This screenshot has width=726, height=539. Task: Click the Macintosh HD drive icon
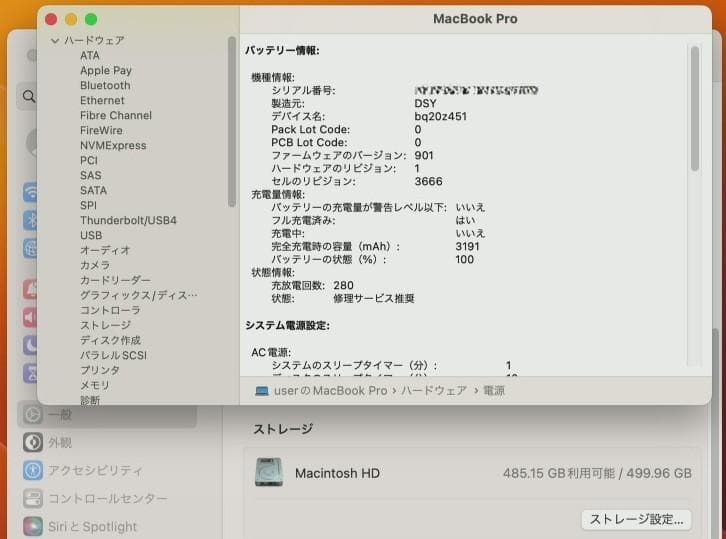point(269,472)
